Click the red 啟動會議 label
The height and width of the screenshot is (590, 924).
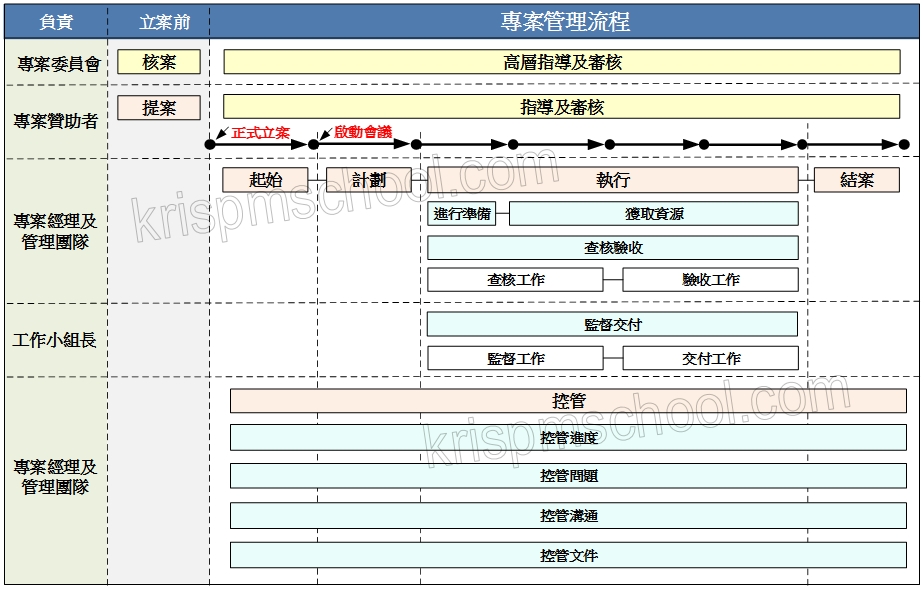coord(363,132)
